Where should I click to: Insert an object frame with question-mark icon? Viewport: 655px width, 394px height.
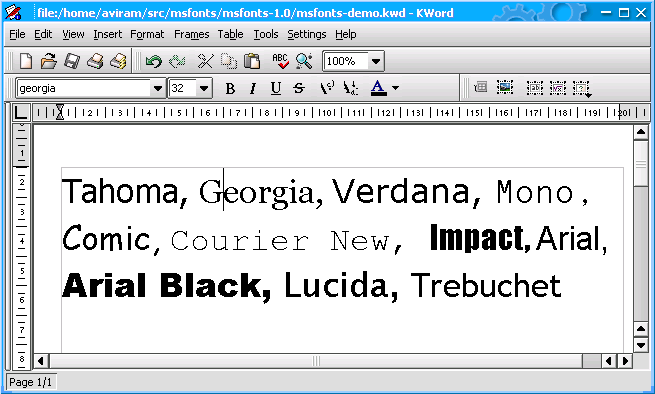pyautogui.click(x=581, y=88)
